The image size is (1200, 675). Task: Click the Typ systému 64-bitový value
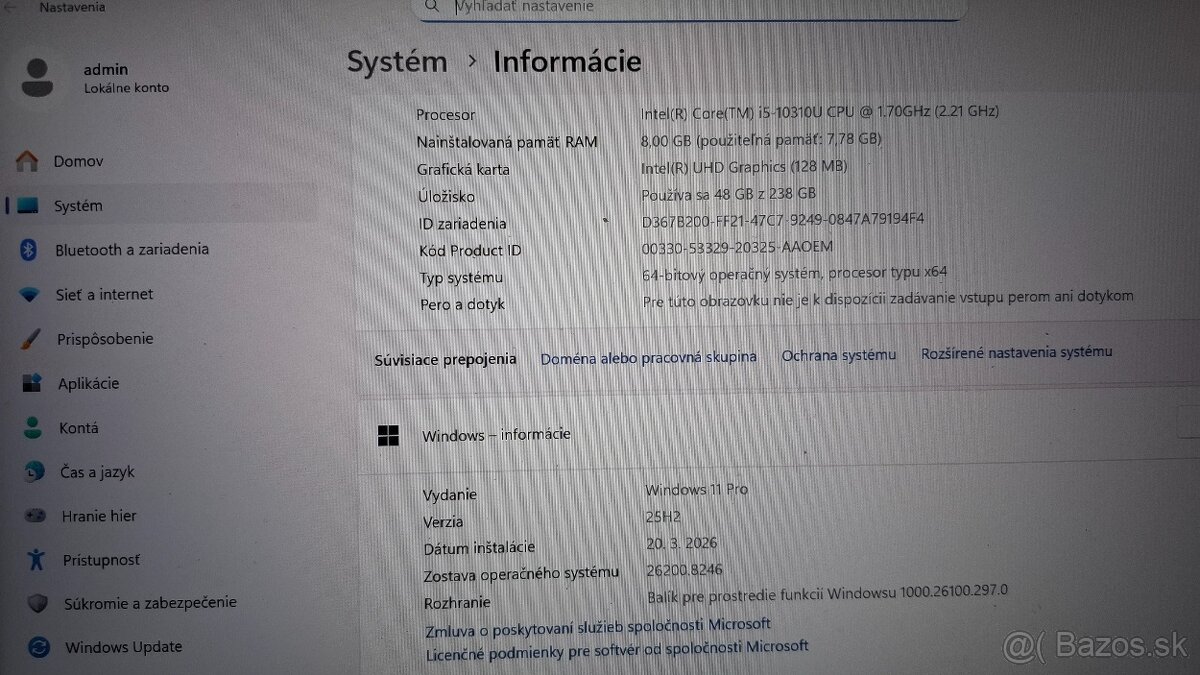coord(794,273)
